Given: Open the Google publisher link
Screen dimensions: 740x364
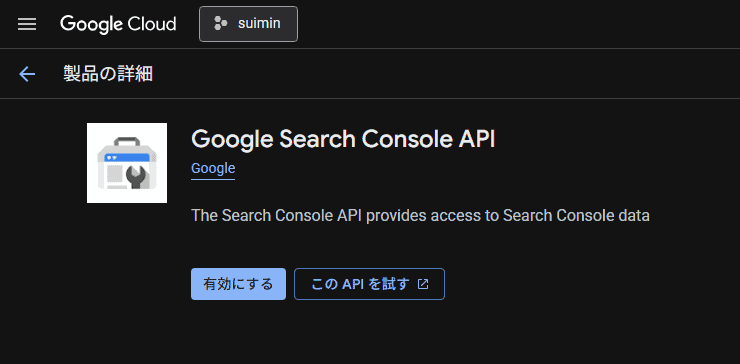Looking at the screenshot, I should point(213,169).
